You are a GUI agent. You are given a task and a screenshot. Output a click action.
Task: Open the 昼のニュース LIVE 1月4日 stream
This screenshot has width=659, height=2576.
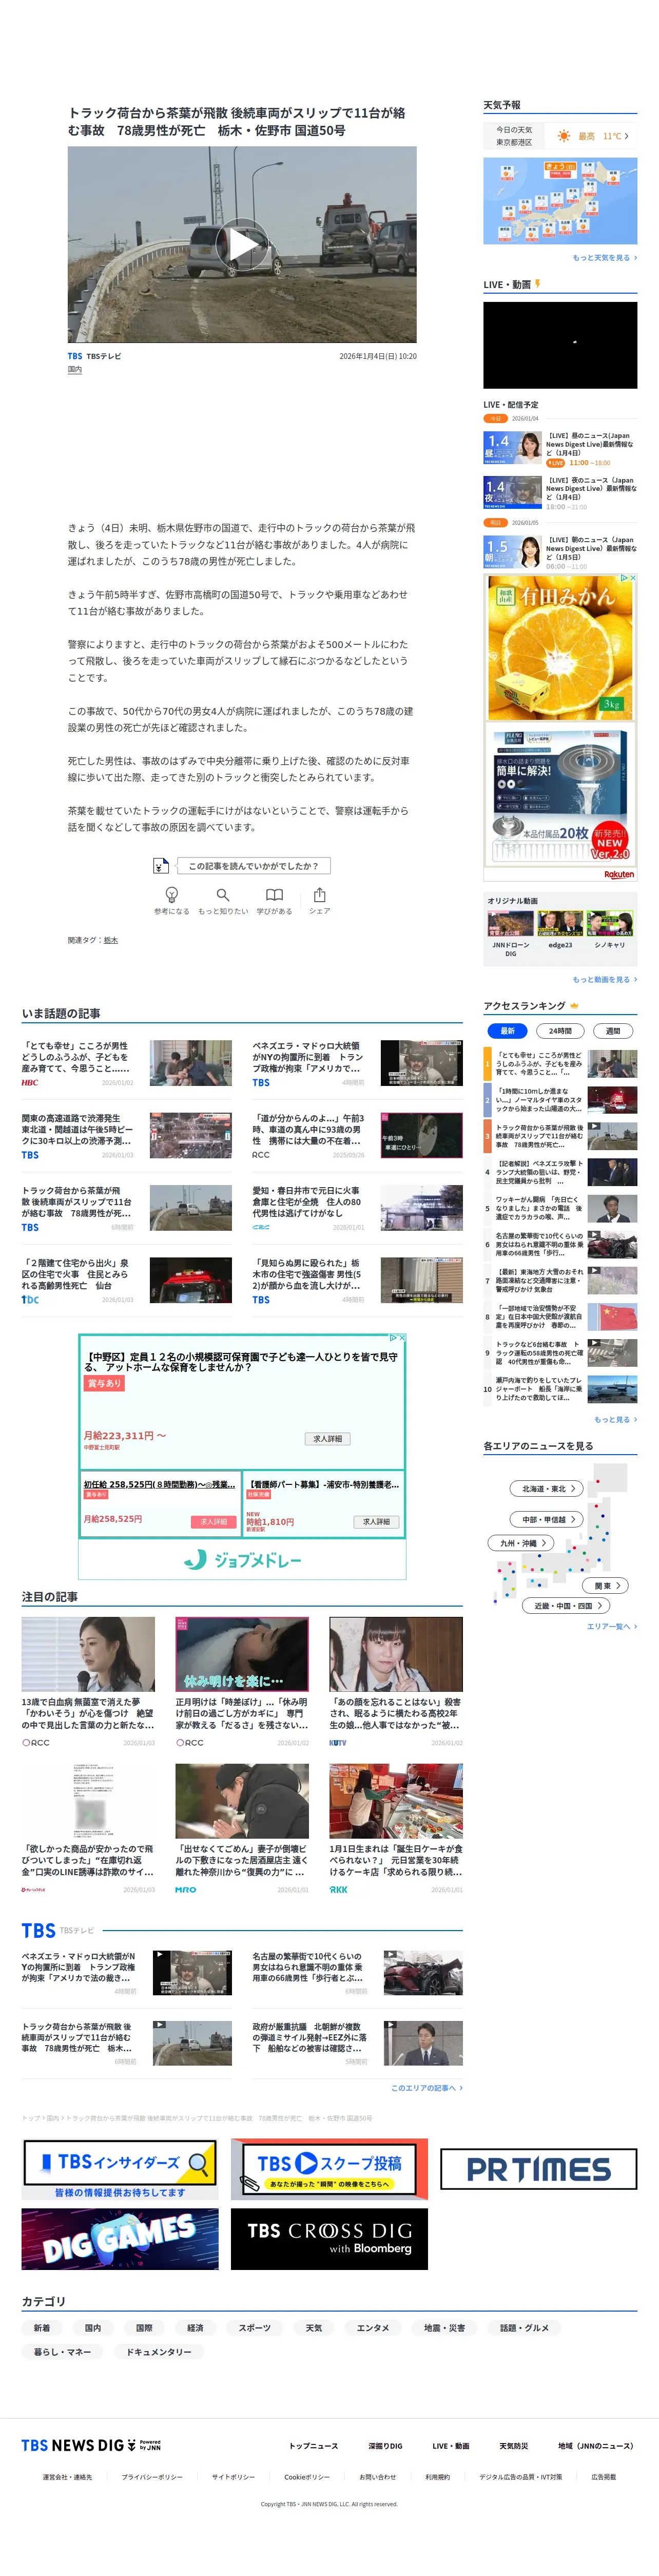[x=560, y=450]
